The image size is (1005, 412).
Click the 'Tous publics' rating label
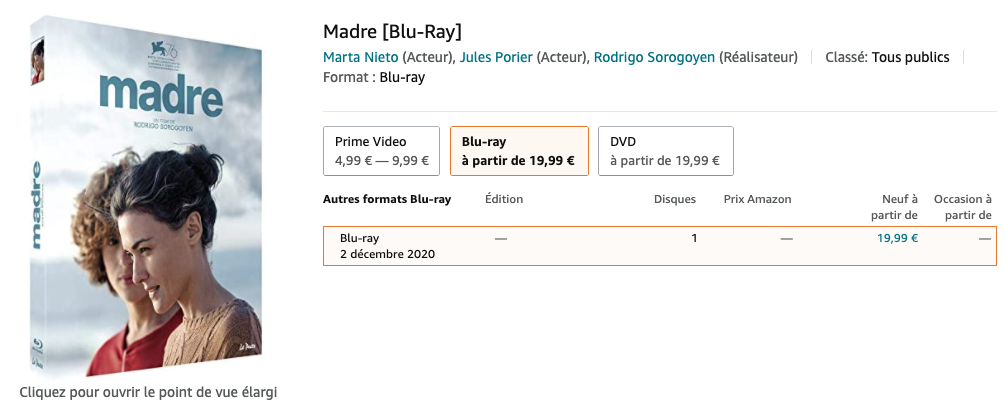[x=910, y=57]
